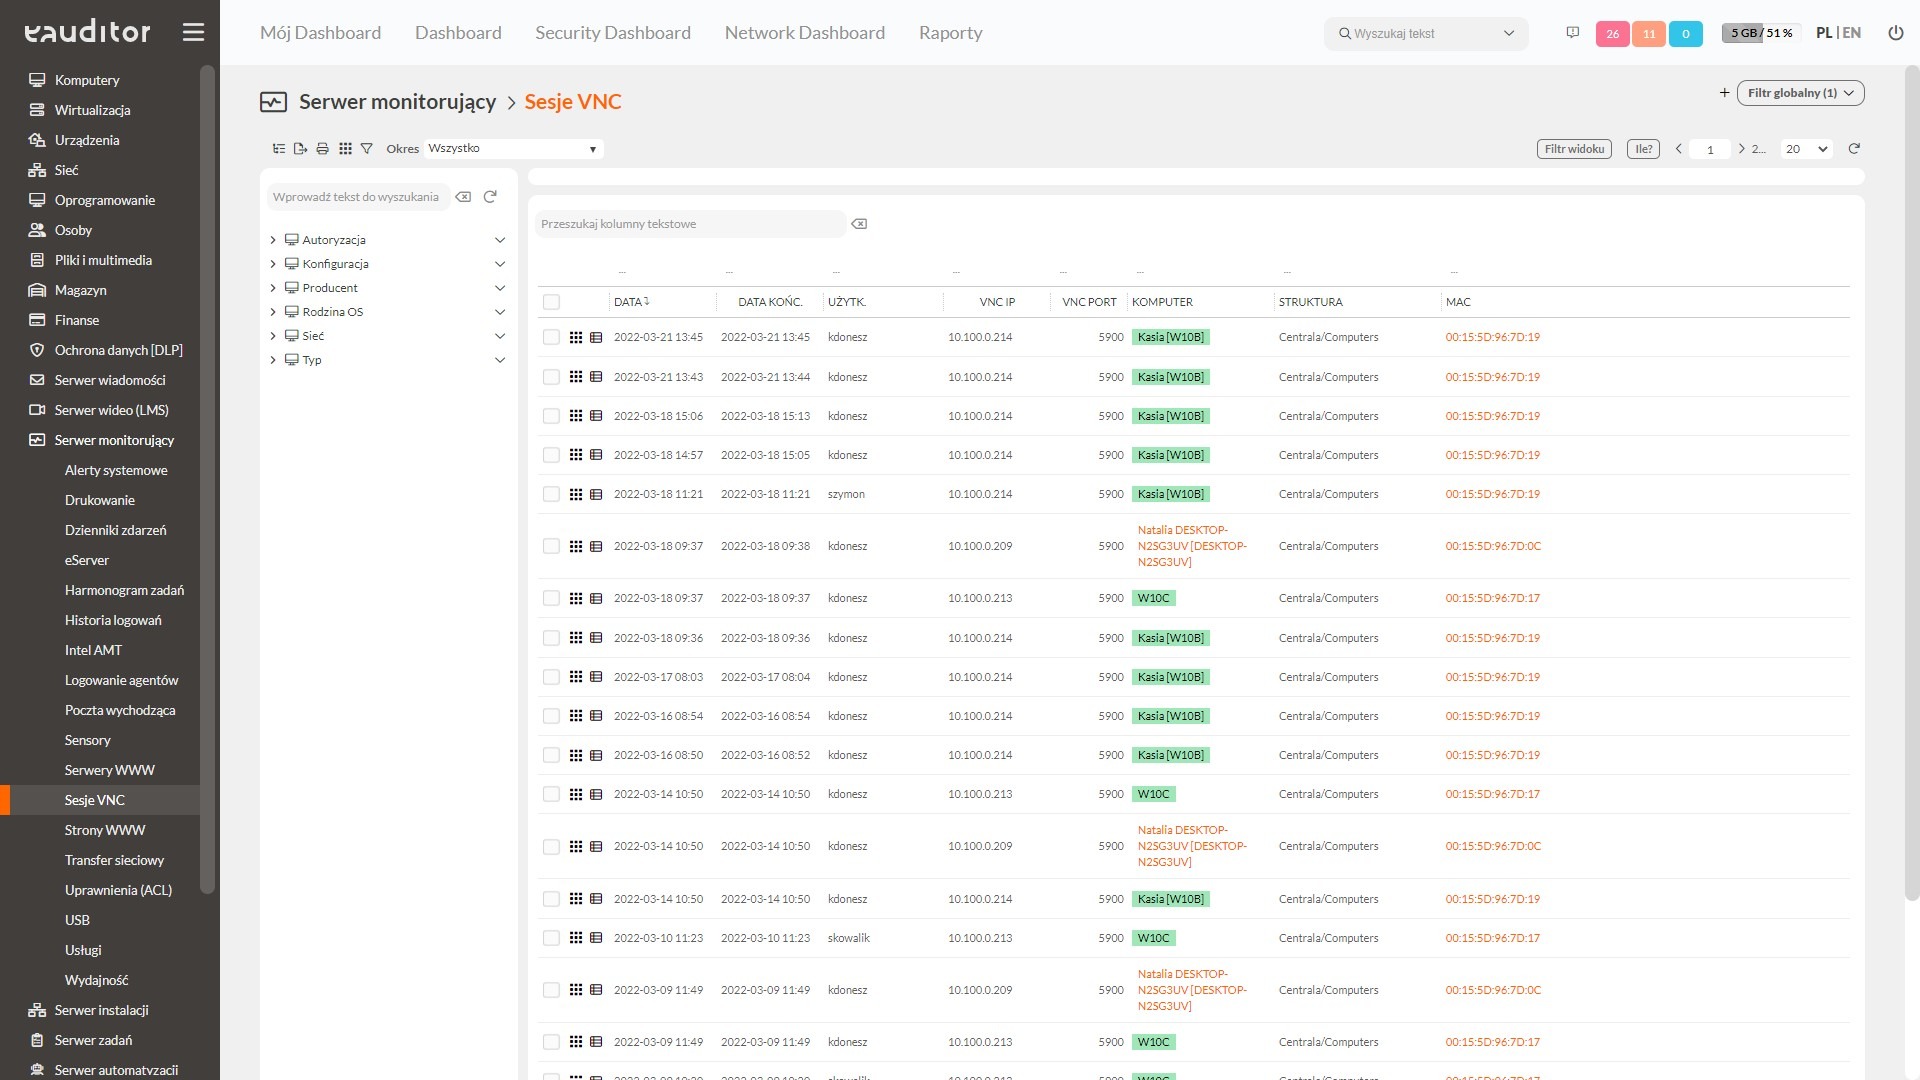Click the blue 0 alerts badge
The width and height of the screenshot is (1920, 1080).
(x=1686, y=34)
